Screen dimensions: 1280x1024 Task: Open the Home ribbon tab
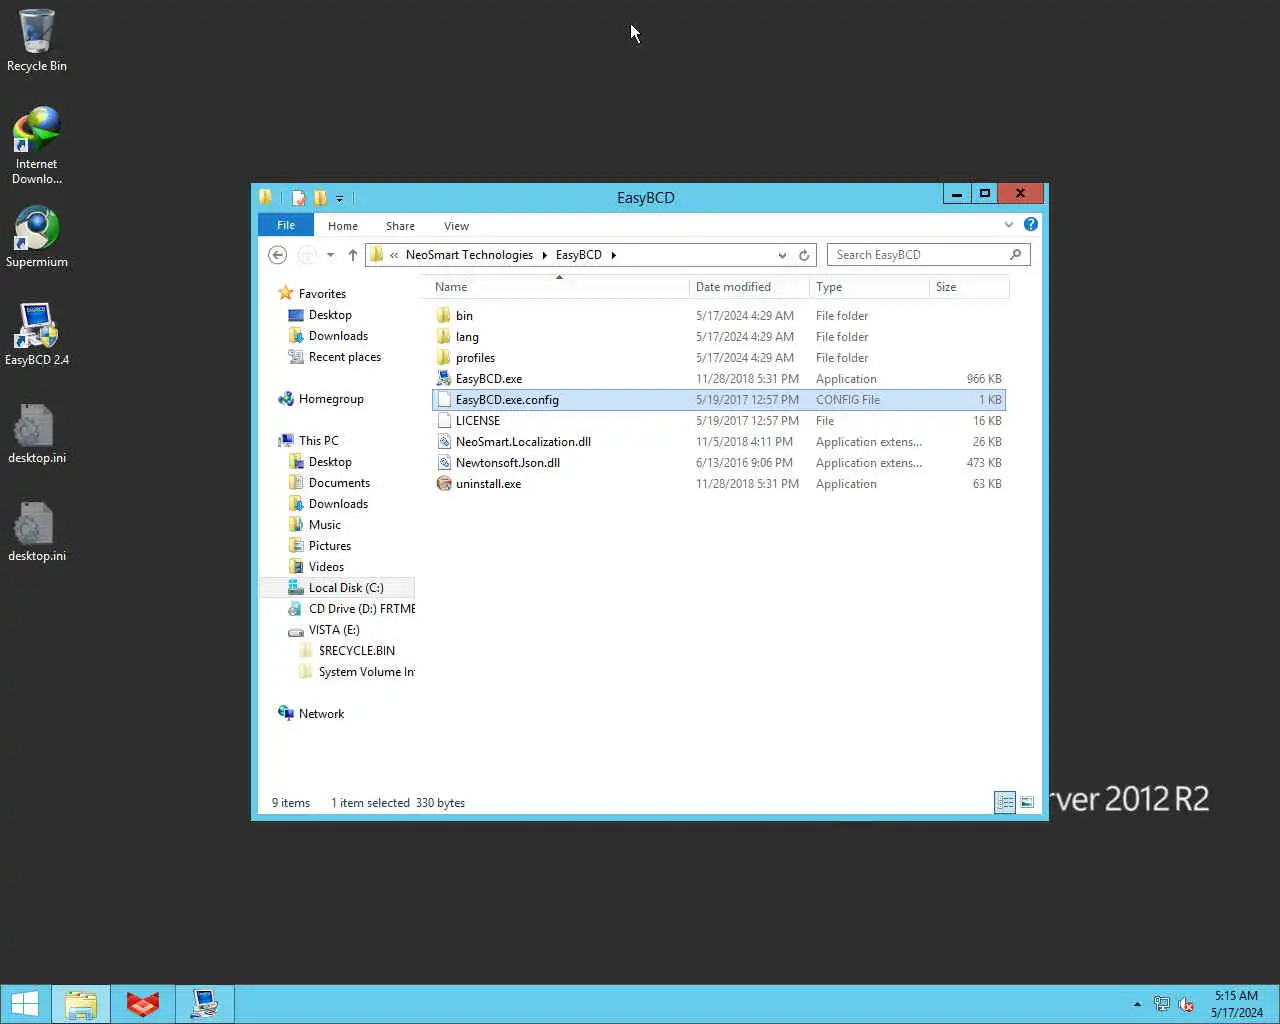[343, 226]
